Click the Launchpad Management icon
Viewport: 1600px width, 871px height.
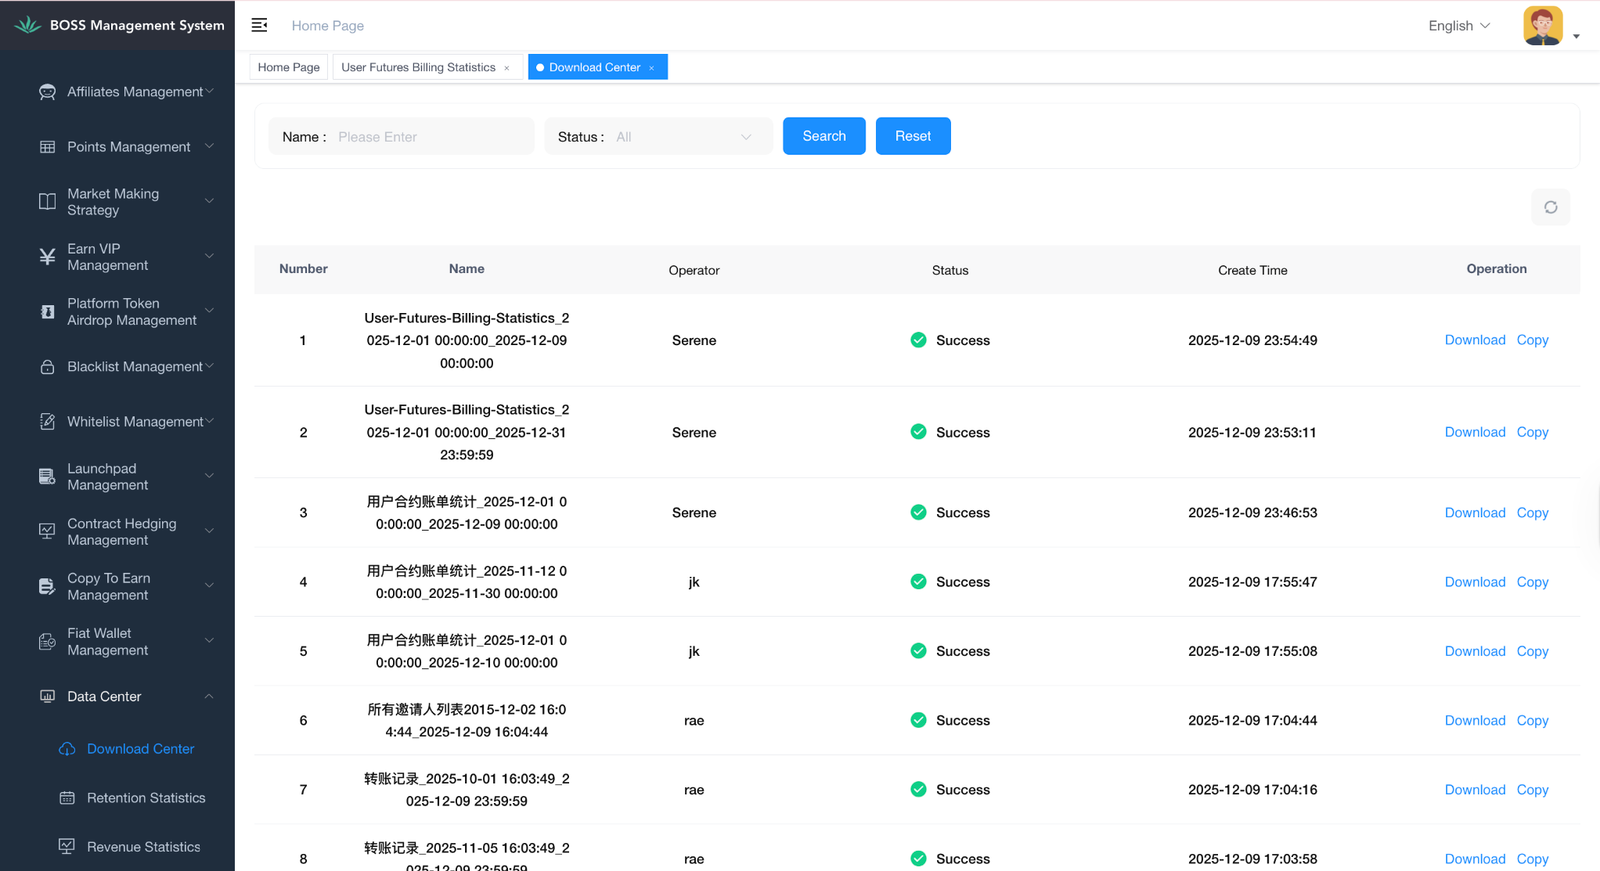point(47,477)
